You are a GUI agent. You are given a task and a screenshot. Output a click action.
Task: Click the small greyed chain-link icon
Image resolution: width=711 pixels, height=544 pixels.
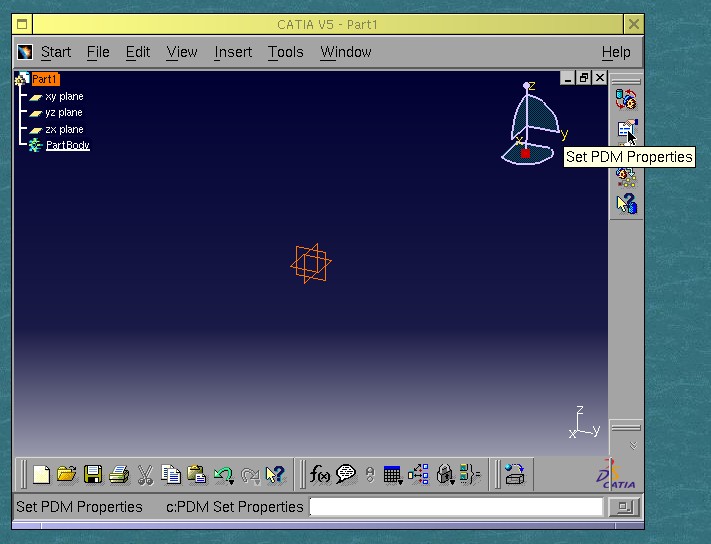click(x=370, y=475)
